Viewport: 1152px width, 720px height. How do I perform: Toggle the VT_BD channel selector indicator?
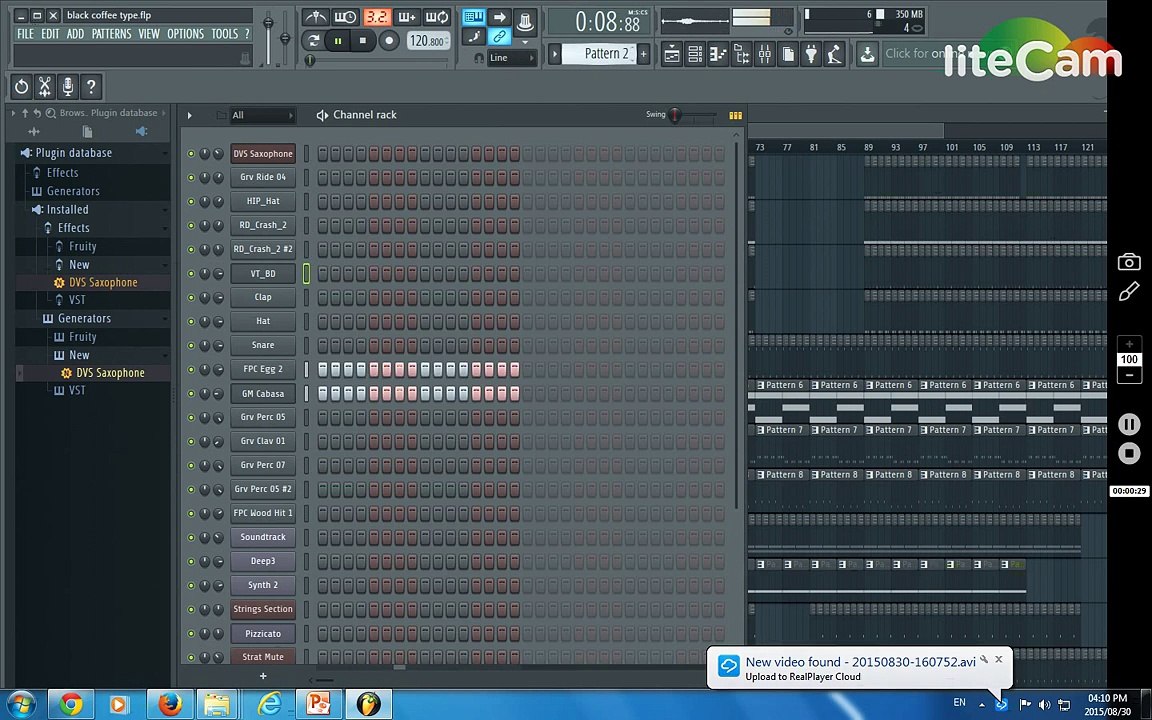click(306, 273)
